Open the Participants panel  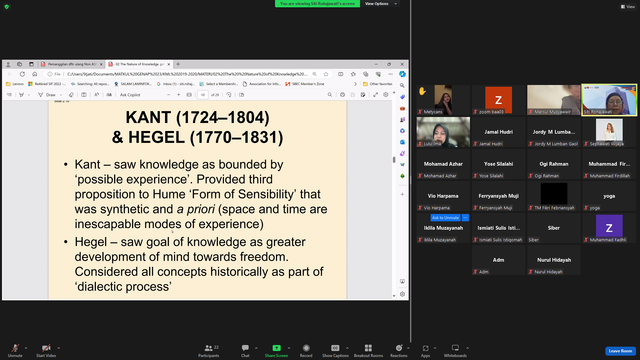click(209, 350)
